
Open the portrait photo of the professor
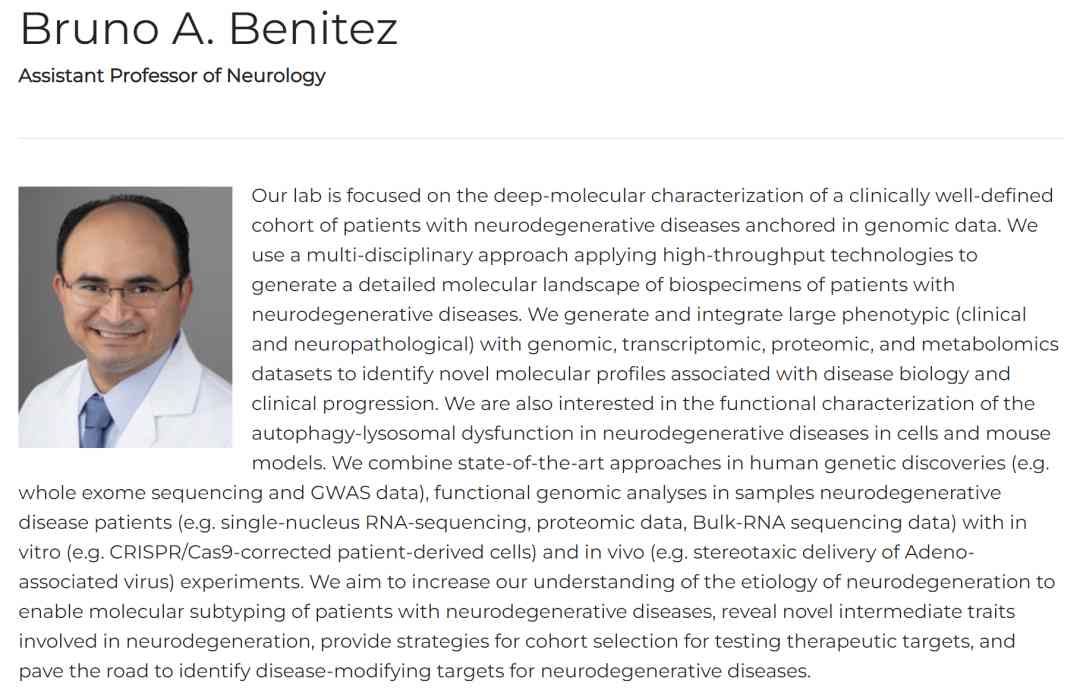125,317
